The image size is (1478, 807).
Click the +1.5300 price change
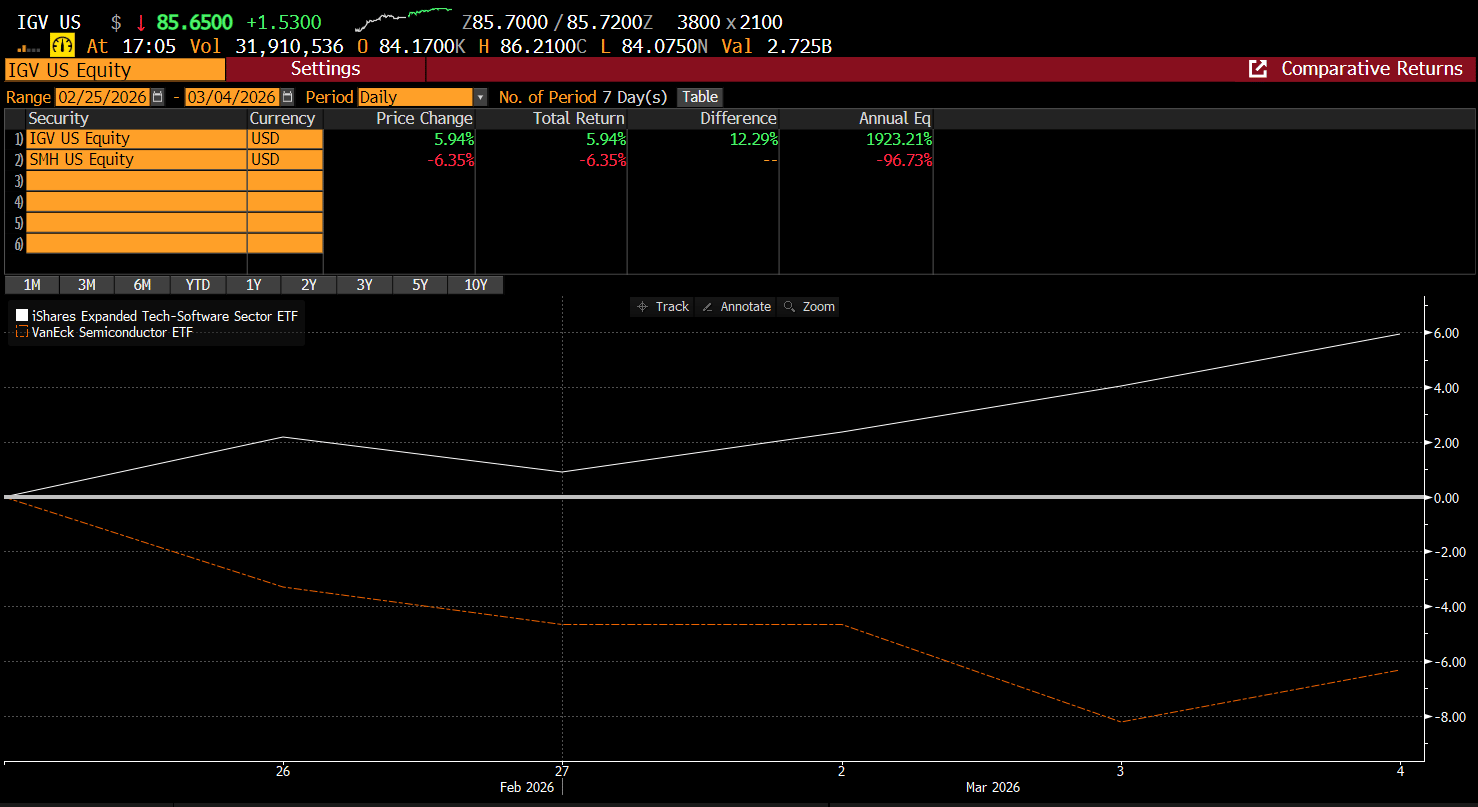pos(284,22)
